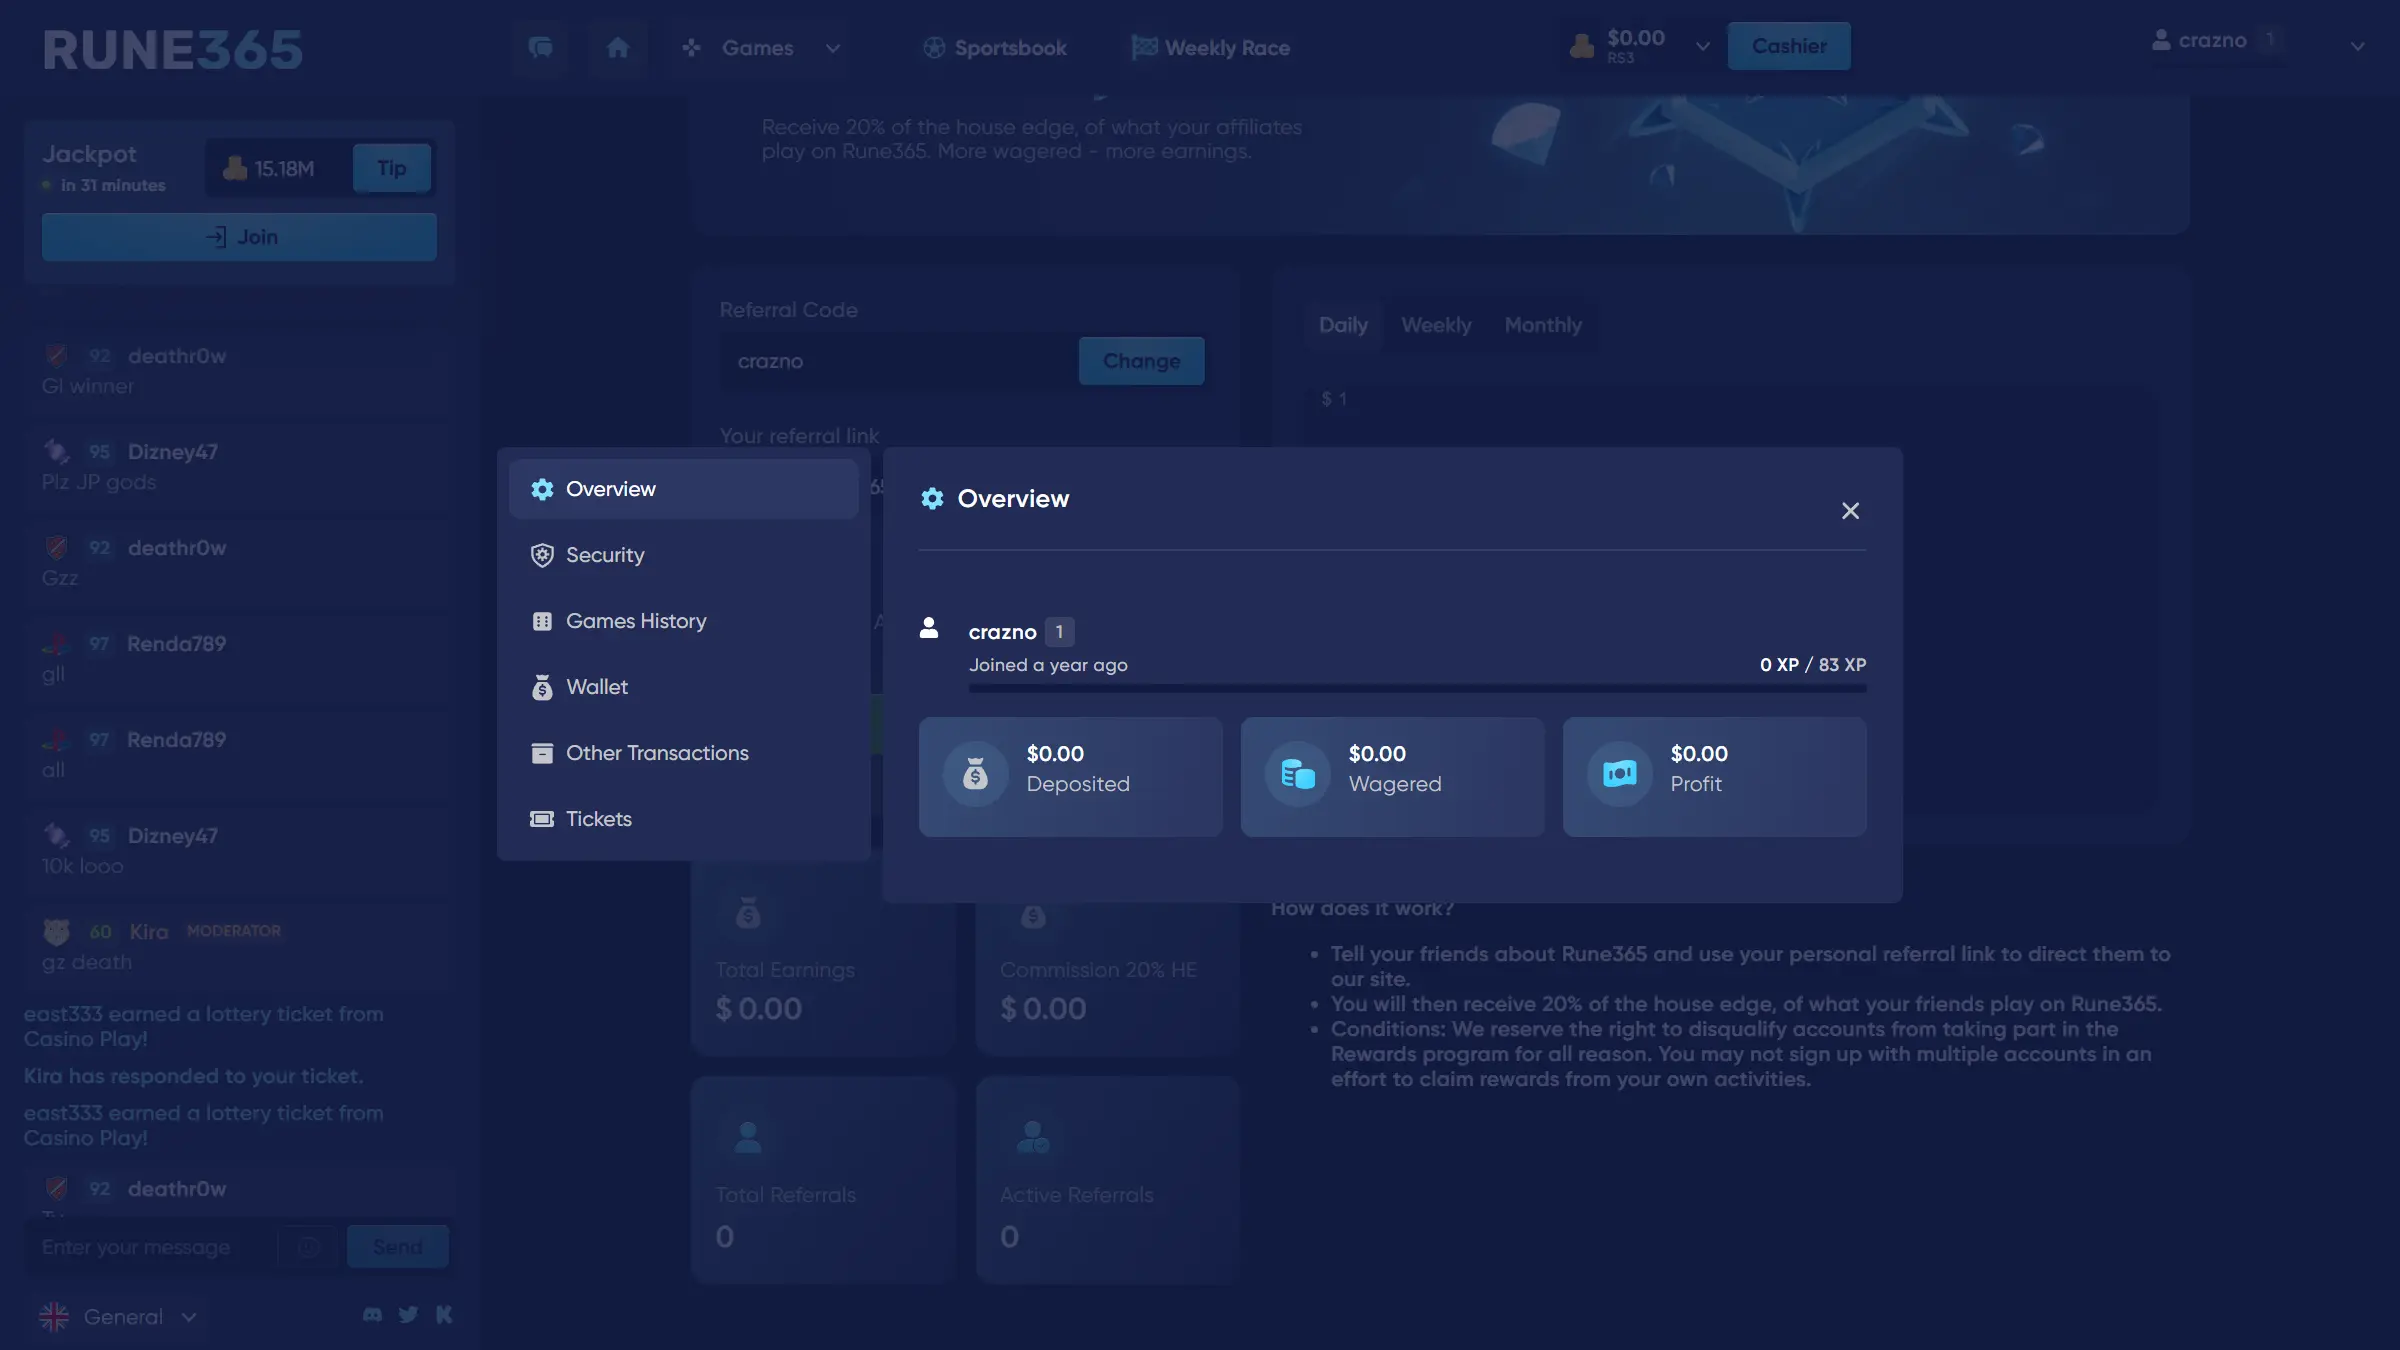Join the Jackpot
Viewport: 2400px width, 1350px height.
[239, 237]
